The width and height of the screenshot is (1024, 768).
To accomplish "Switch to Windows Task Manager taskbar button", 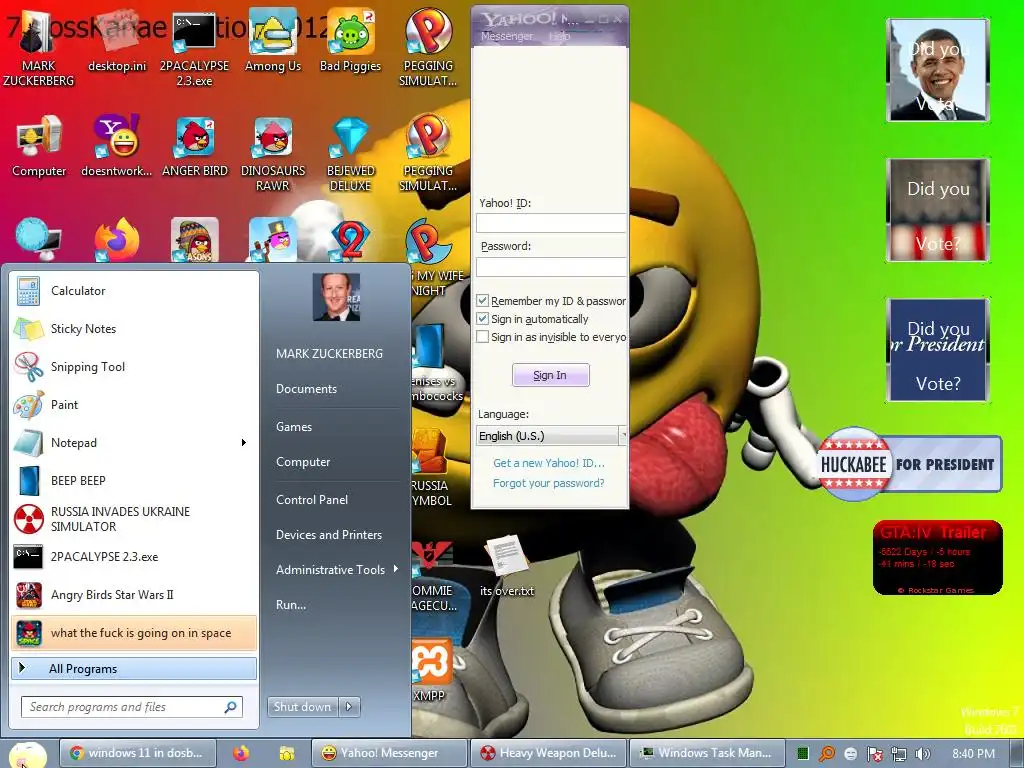I will coord(706,753).
